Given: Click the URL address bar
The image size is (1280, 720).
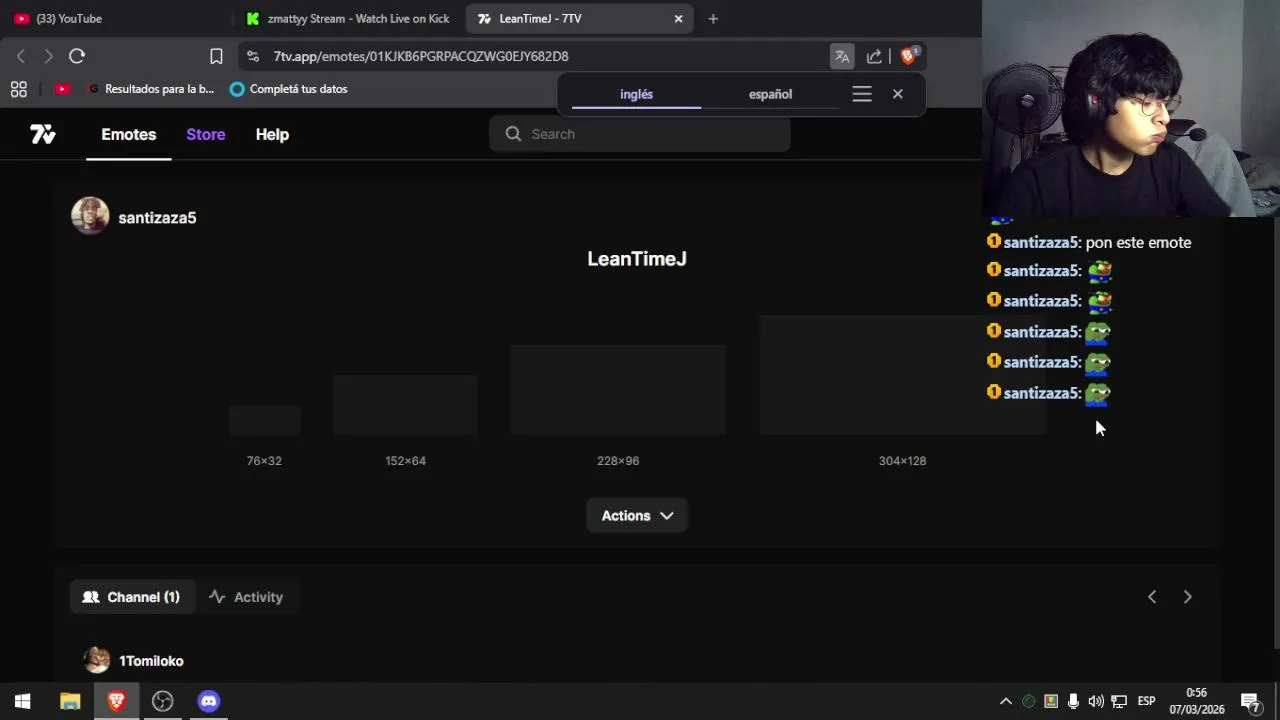Looking at the screenshot, I should (x=540, y=56).
